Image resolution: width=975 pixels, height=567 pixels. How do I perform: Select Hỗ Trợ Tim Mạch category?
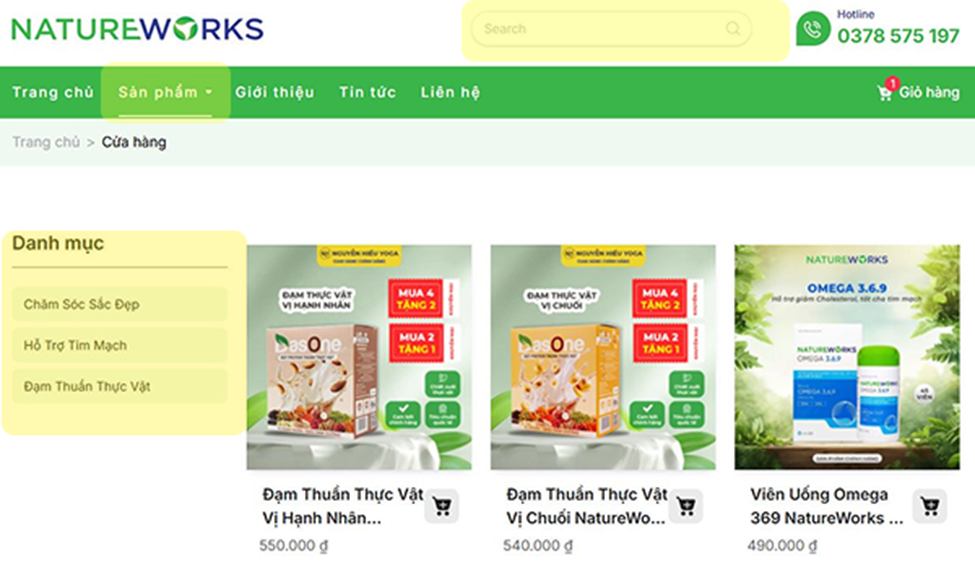click(119, 345)
